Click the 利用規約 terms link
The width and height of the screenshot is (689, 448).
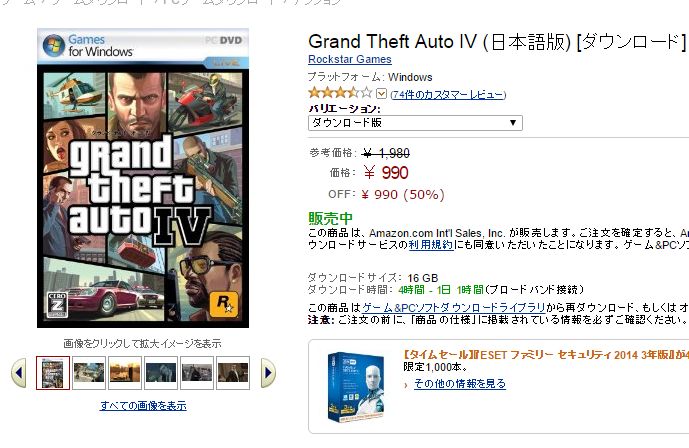click(x=431, y=245)
